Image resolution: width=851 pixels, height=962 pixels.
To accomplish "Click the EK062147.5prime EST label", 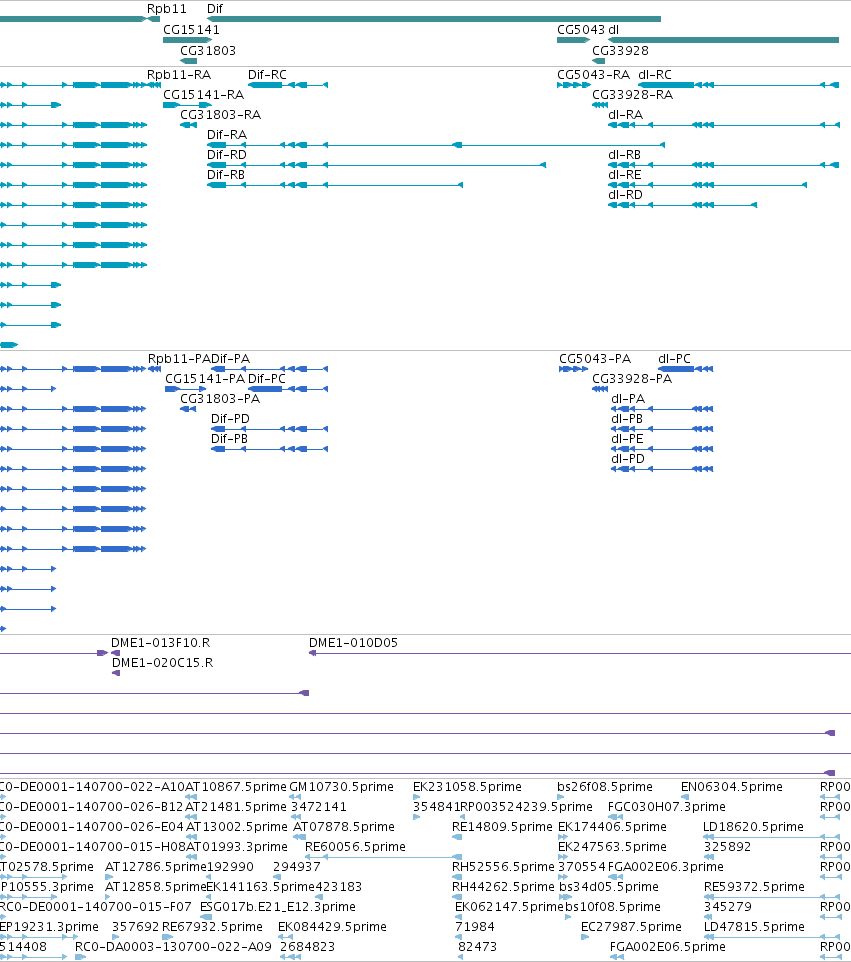I will pyautogui.click(x=509, y=907).
